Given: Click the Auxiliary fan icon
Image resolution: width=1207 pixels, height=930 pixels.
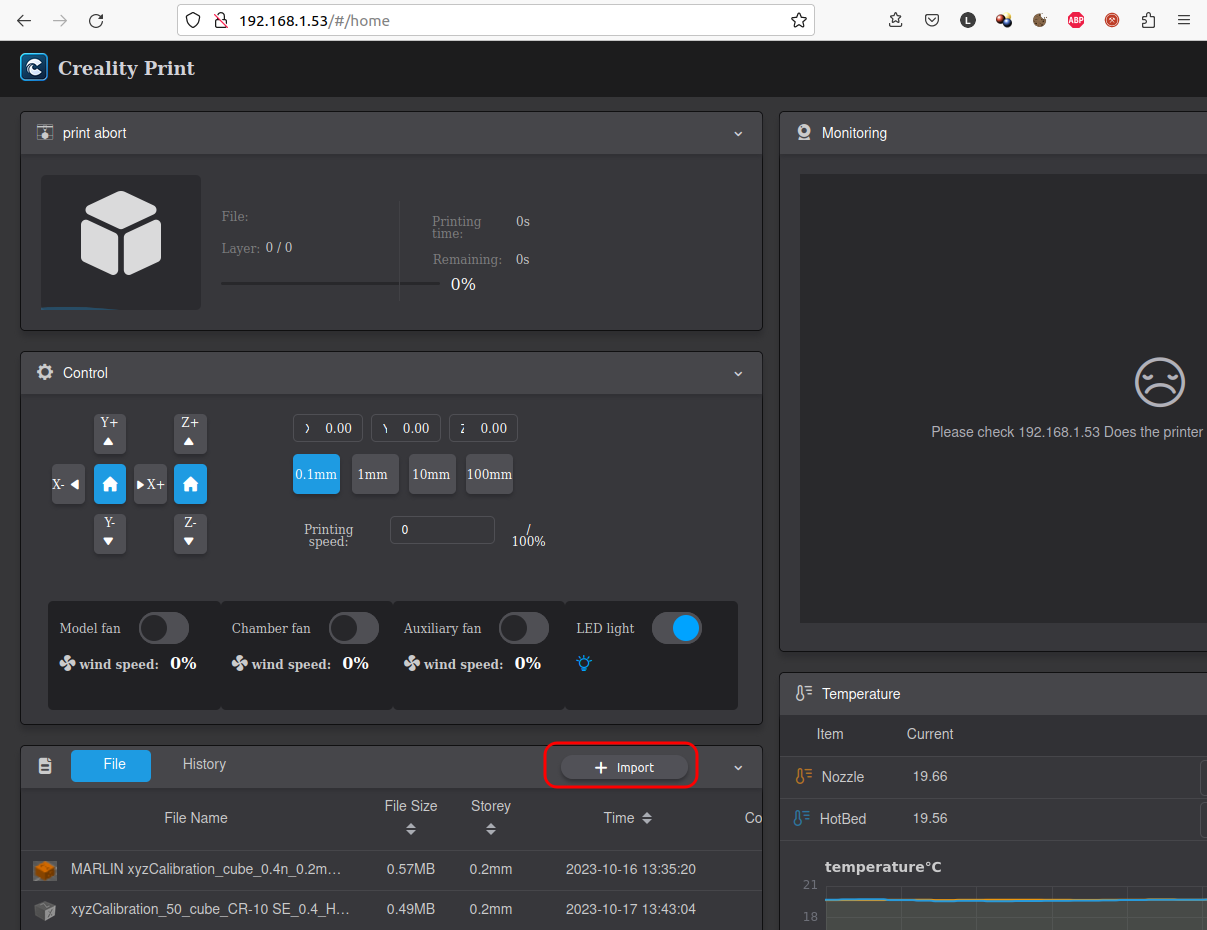Looking at the screenshot, I should point(411,663).
